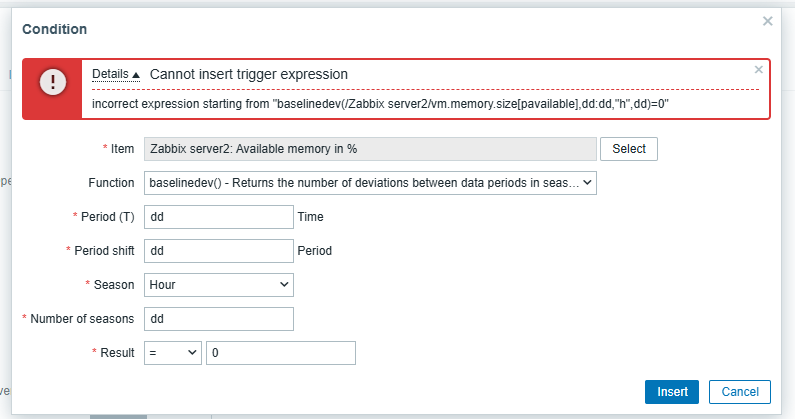Viewport: 795px width, 419px height.
Task: Click the Season field label
Action: pos(114,285)
